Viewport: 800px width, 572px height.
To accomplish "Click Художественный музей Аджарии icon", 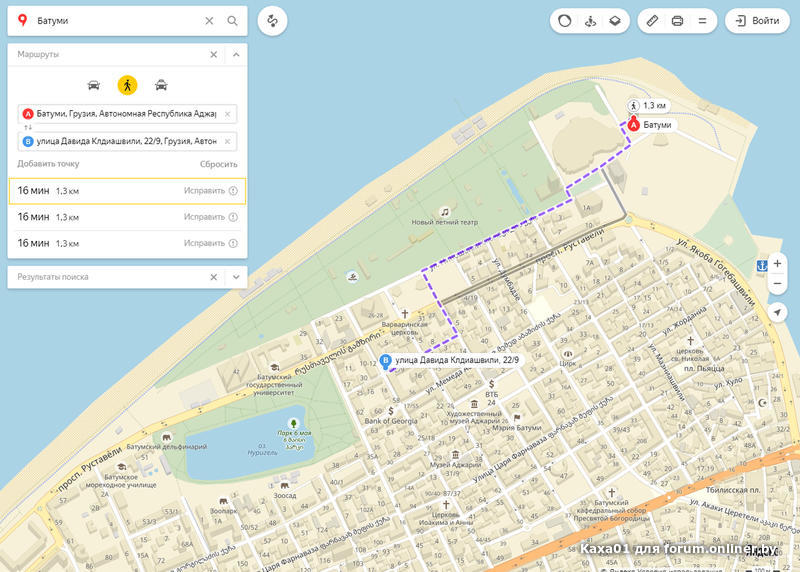I will coord(474,404).
